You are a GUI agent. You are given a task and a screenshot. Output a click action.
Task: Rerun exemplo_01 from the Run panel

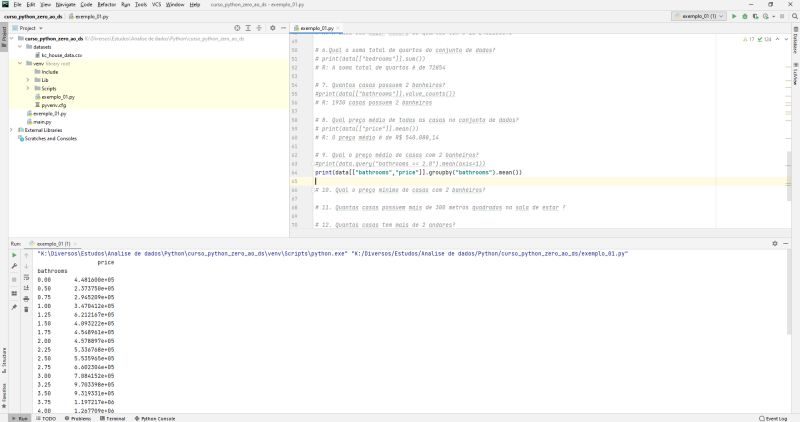14,255
